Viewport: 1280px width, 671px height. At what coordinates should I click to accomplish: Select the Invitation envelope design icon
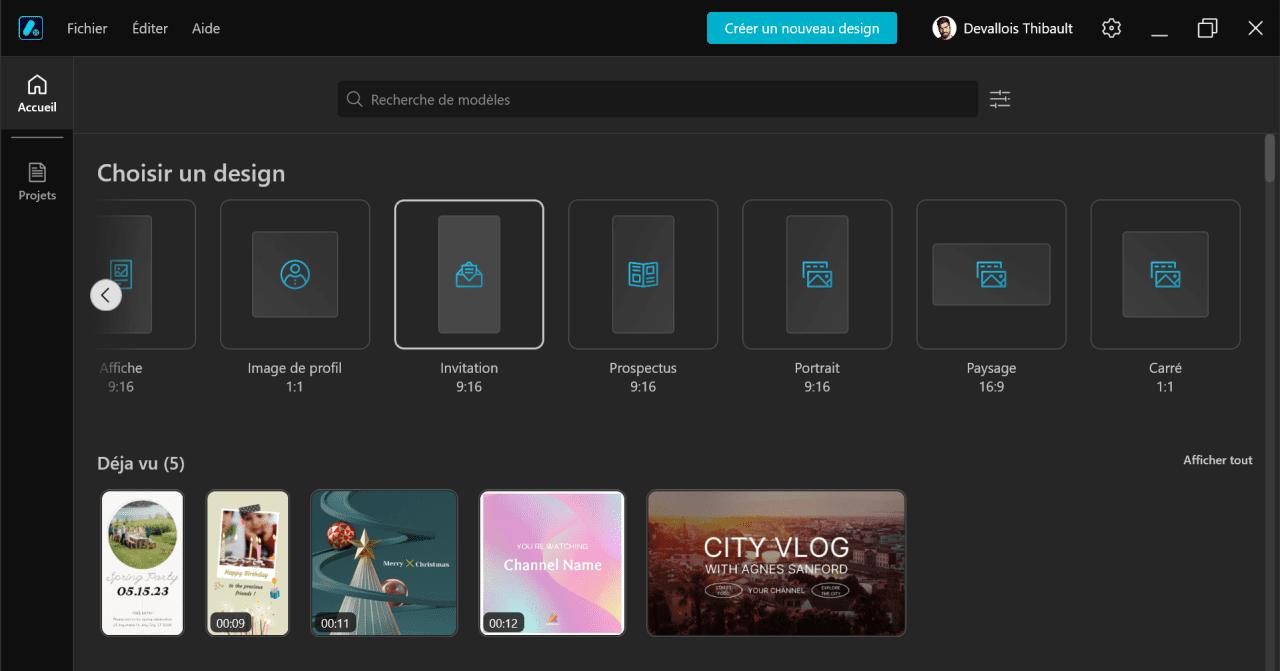coord(469,274)
